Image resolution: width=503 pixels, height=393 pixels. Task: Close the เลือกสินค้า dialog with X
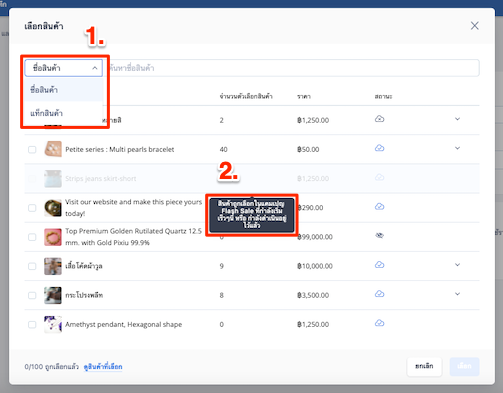(x=474, y=26)
